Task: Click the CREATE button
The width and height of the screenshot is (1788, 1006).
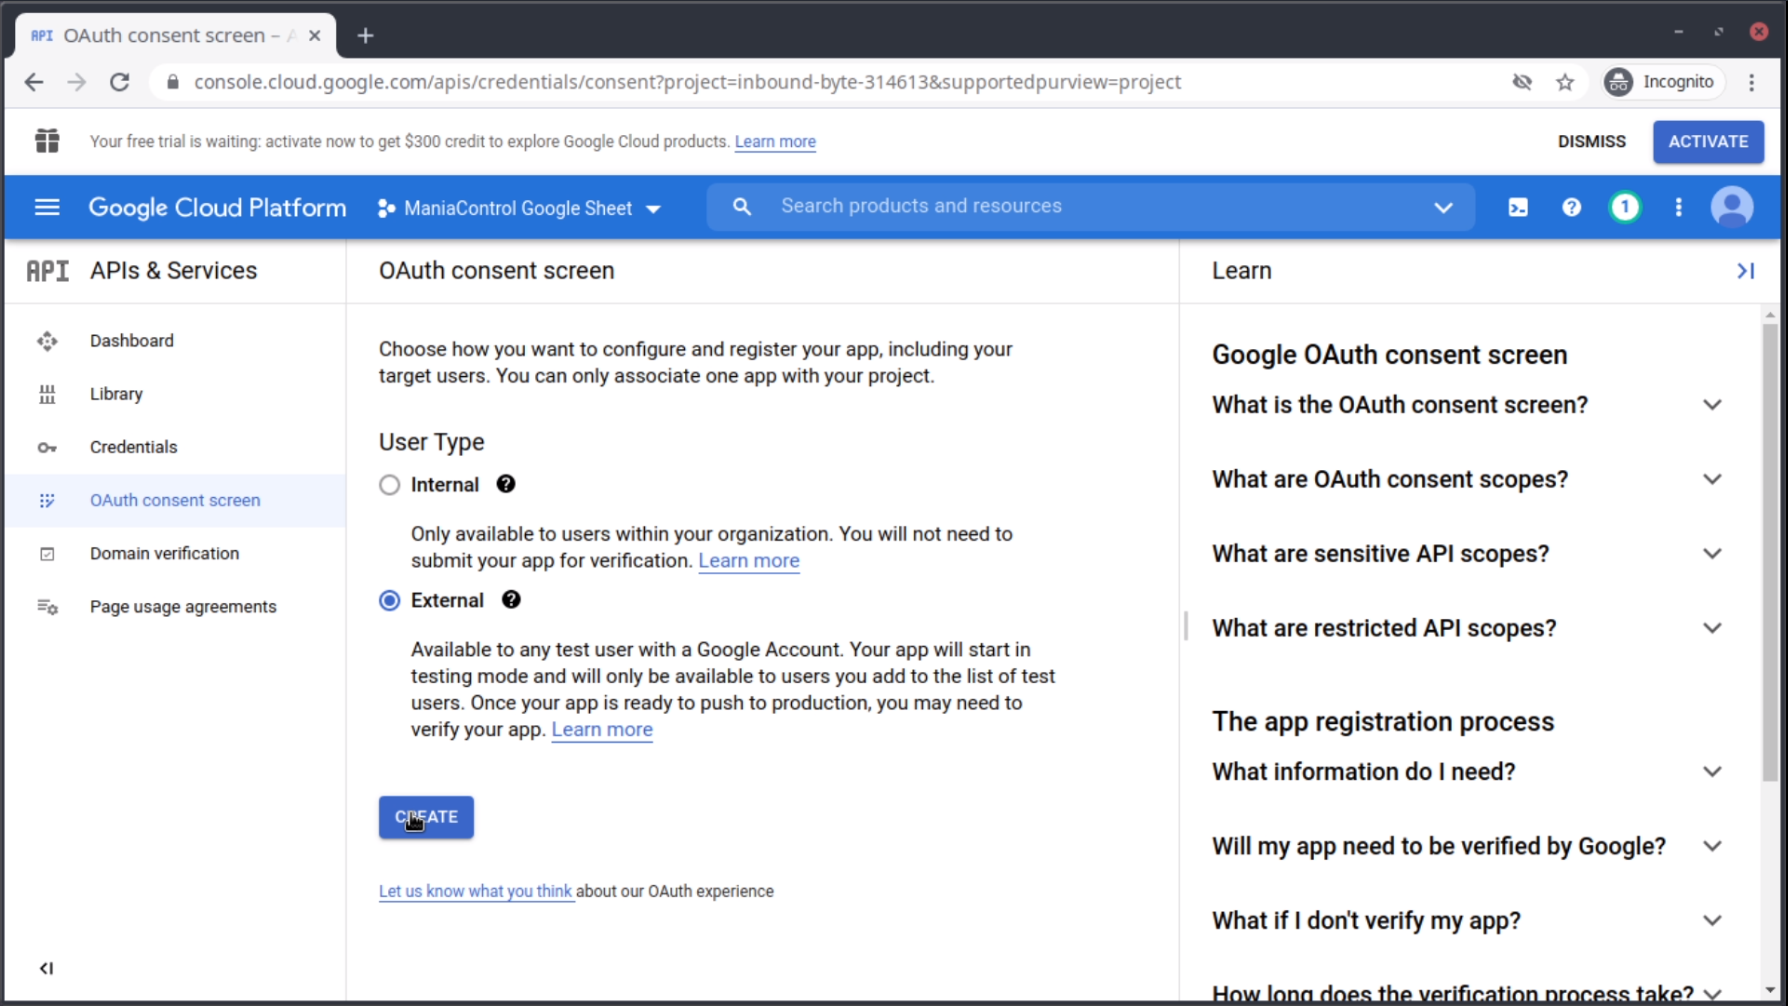Action: pyautogui.click(x=426, y=817)
